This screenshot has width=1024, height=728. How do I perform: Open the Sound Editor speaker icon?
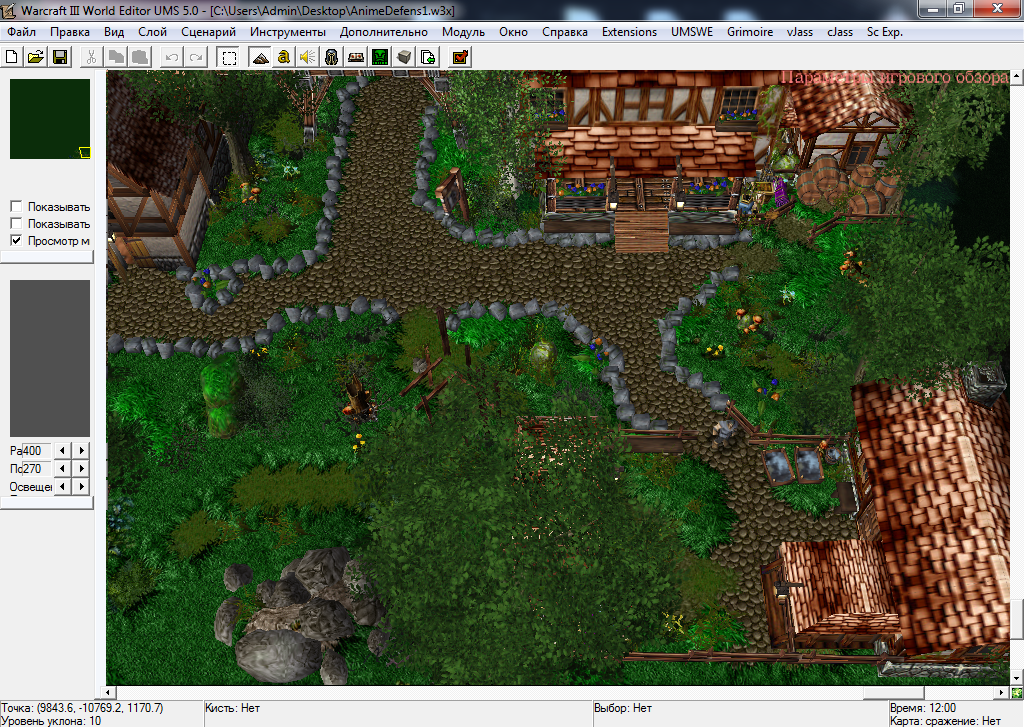pos(308,57)
